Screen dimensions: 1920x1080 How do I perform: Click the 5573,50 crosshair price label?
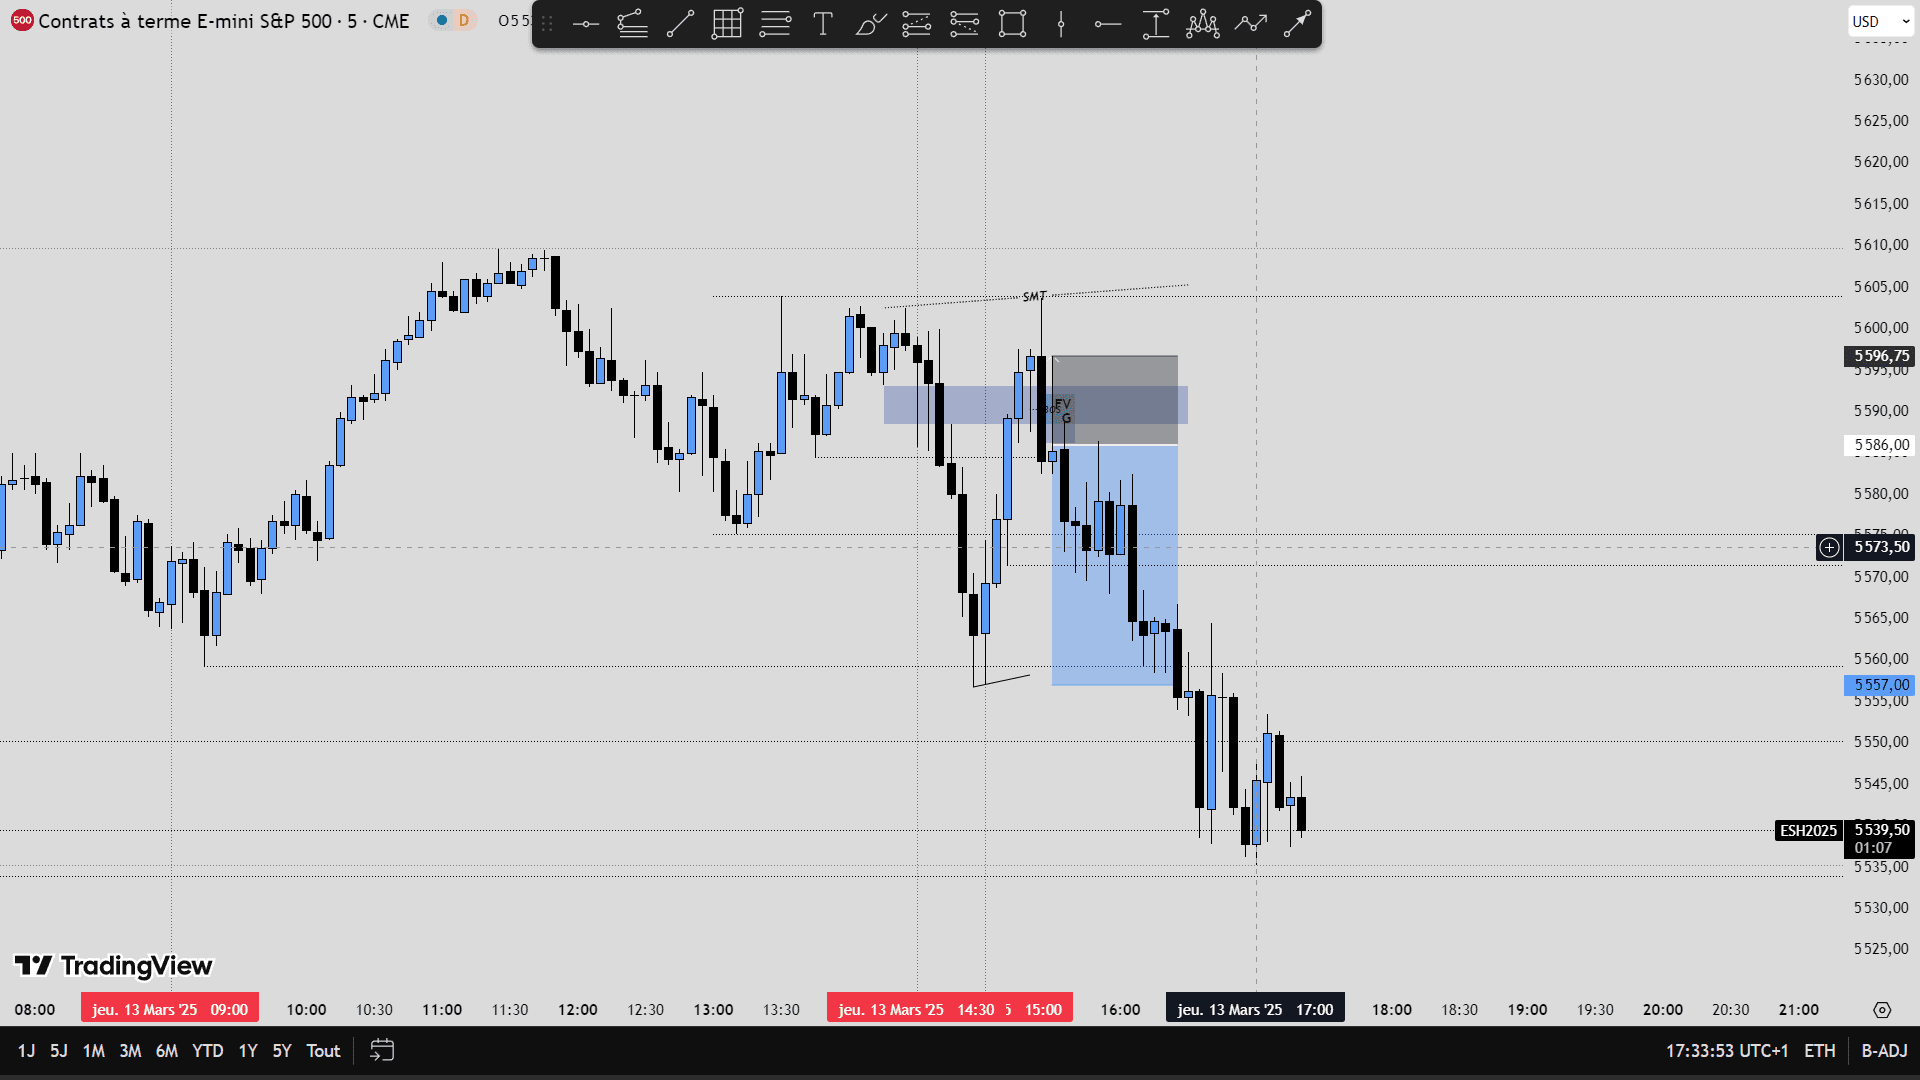[x=1880, y=547]
